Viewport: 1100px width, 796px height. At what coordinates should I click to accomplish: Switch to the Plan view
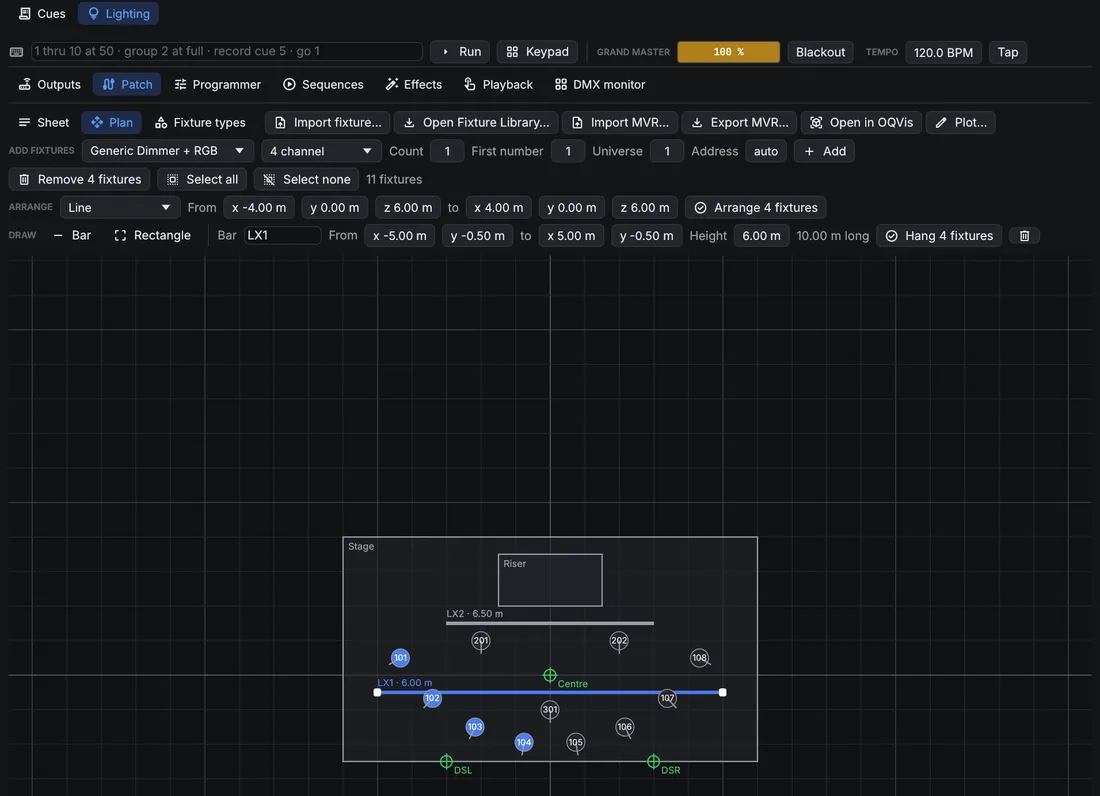pyautogui.click(x=112, y=123)
